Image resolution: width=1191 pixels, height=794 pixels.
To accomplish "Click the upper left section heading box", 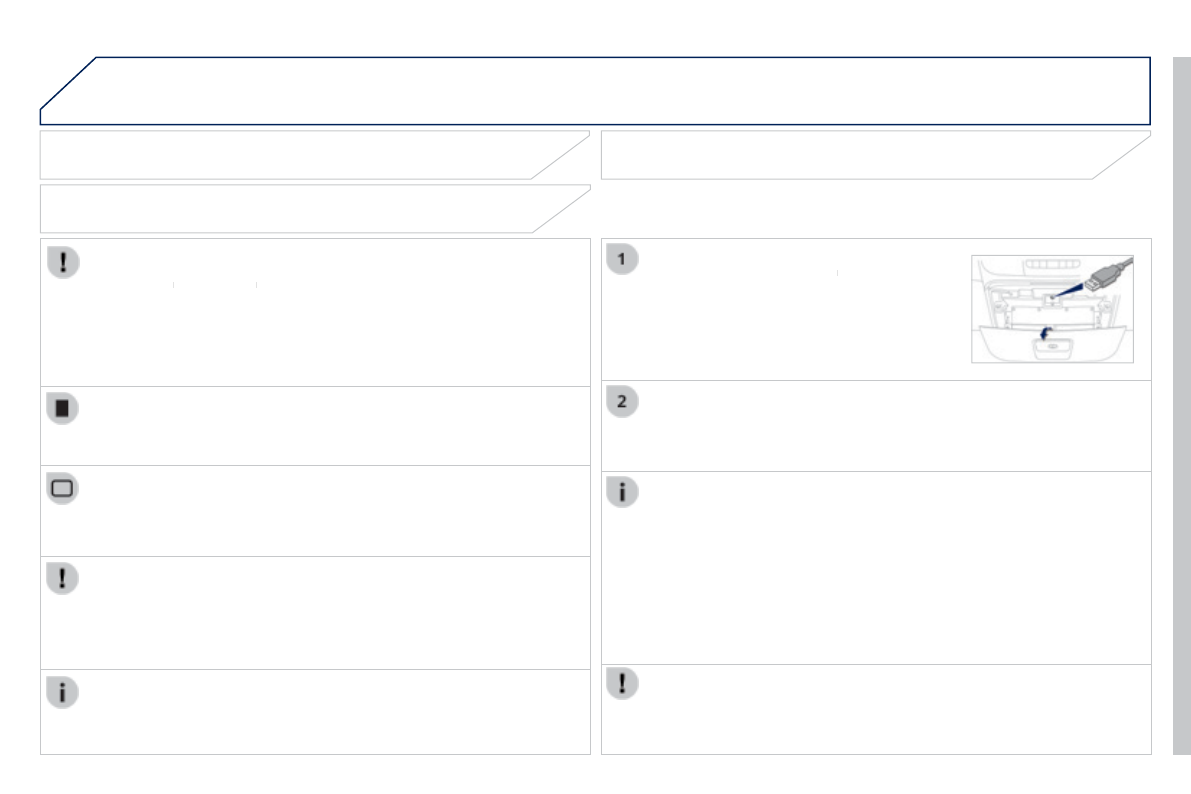I will point(300,155).
